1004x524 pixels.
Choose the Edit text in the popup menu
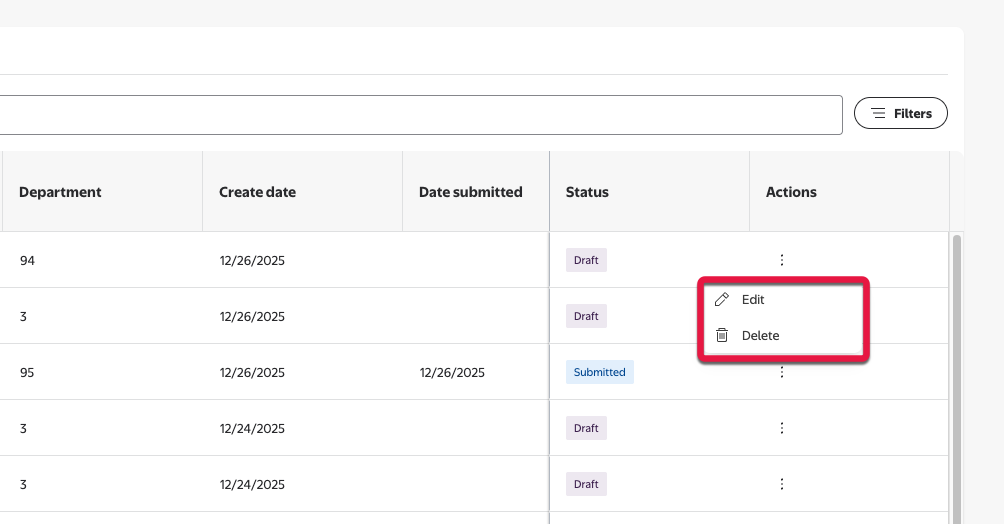[753, 300]
